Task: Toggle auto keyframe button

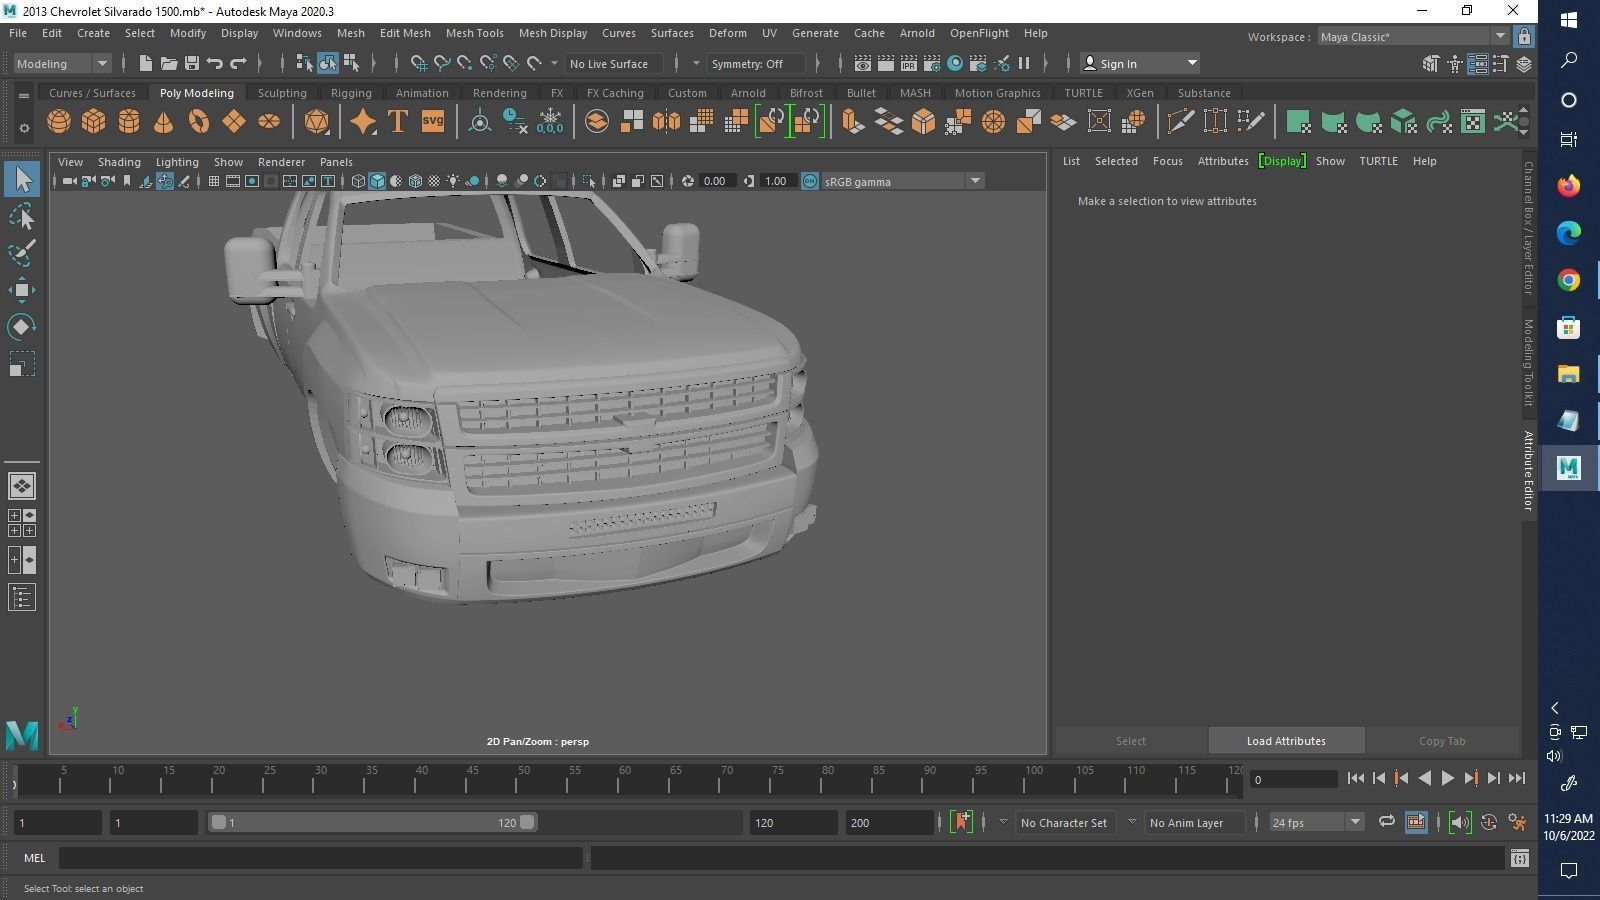Action: (x=1489, y=822)
